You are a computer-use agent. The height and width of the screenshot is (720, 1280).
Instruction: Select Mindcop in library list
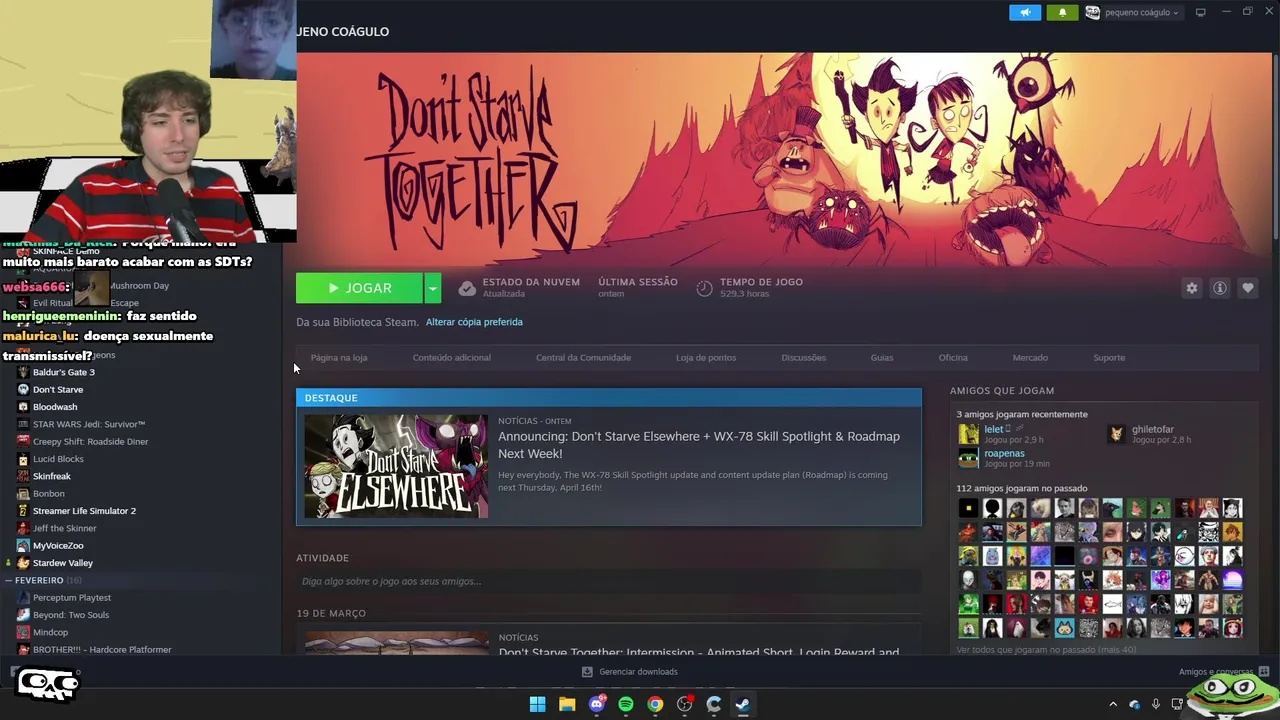[x=50, y=632]
